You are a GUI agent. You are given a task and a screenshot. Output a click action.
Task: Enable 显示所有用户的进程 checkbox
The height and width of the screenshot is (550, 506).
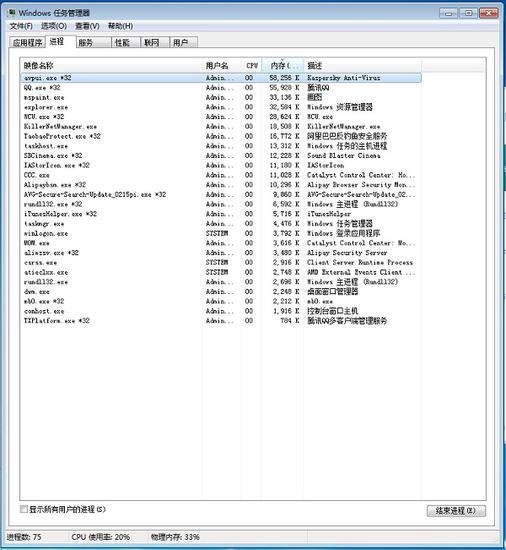point(24,509)
